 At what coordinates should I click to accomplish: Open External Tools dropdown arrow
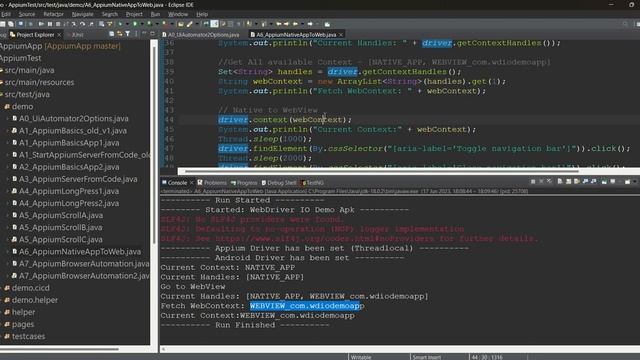tap(172, 24)
